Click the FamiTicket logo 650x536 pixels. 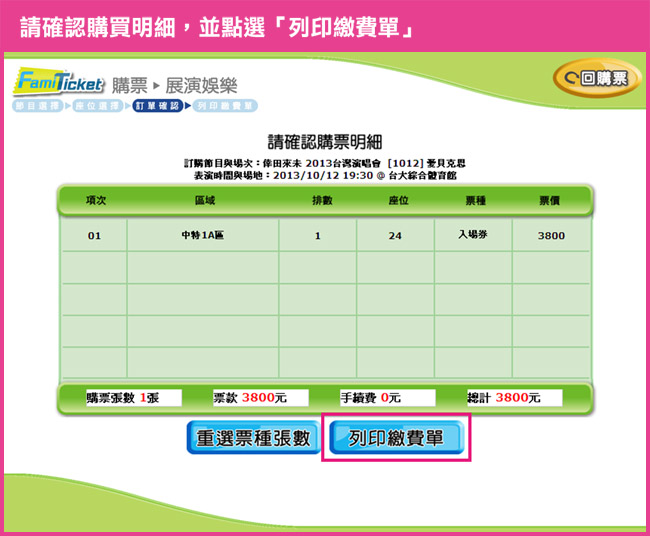click(x=58, y=84)
